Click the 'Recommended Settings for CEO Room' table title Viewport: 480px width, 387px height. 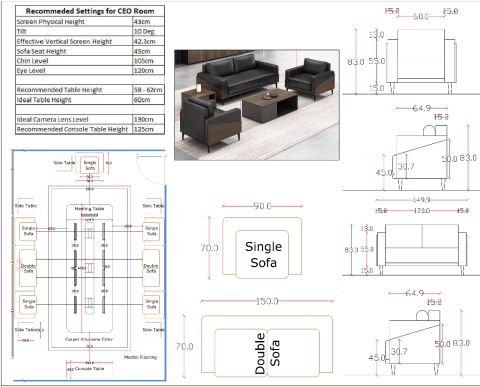90,11
